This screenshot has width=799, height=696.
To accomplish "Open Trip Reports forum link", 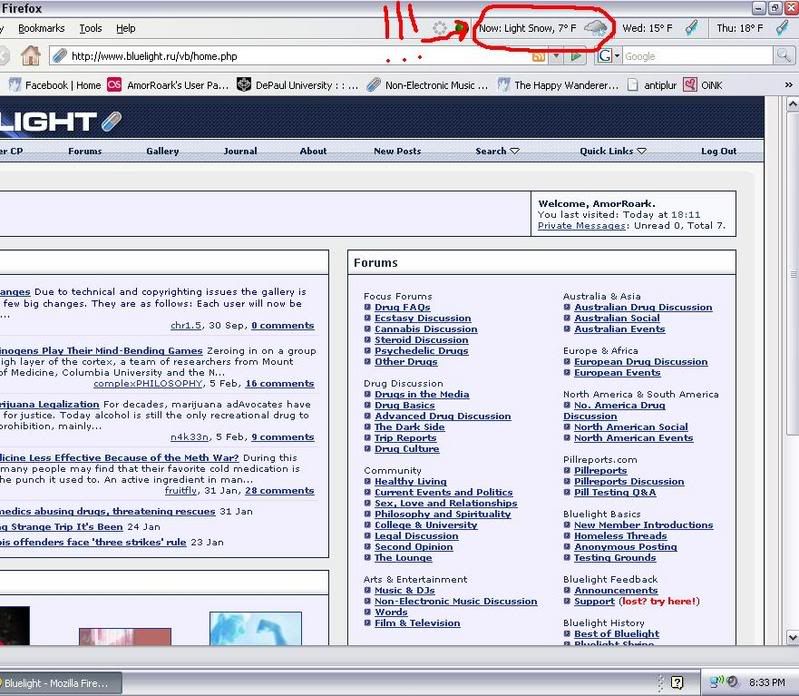I will [406, 438].
